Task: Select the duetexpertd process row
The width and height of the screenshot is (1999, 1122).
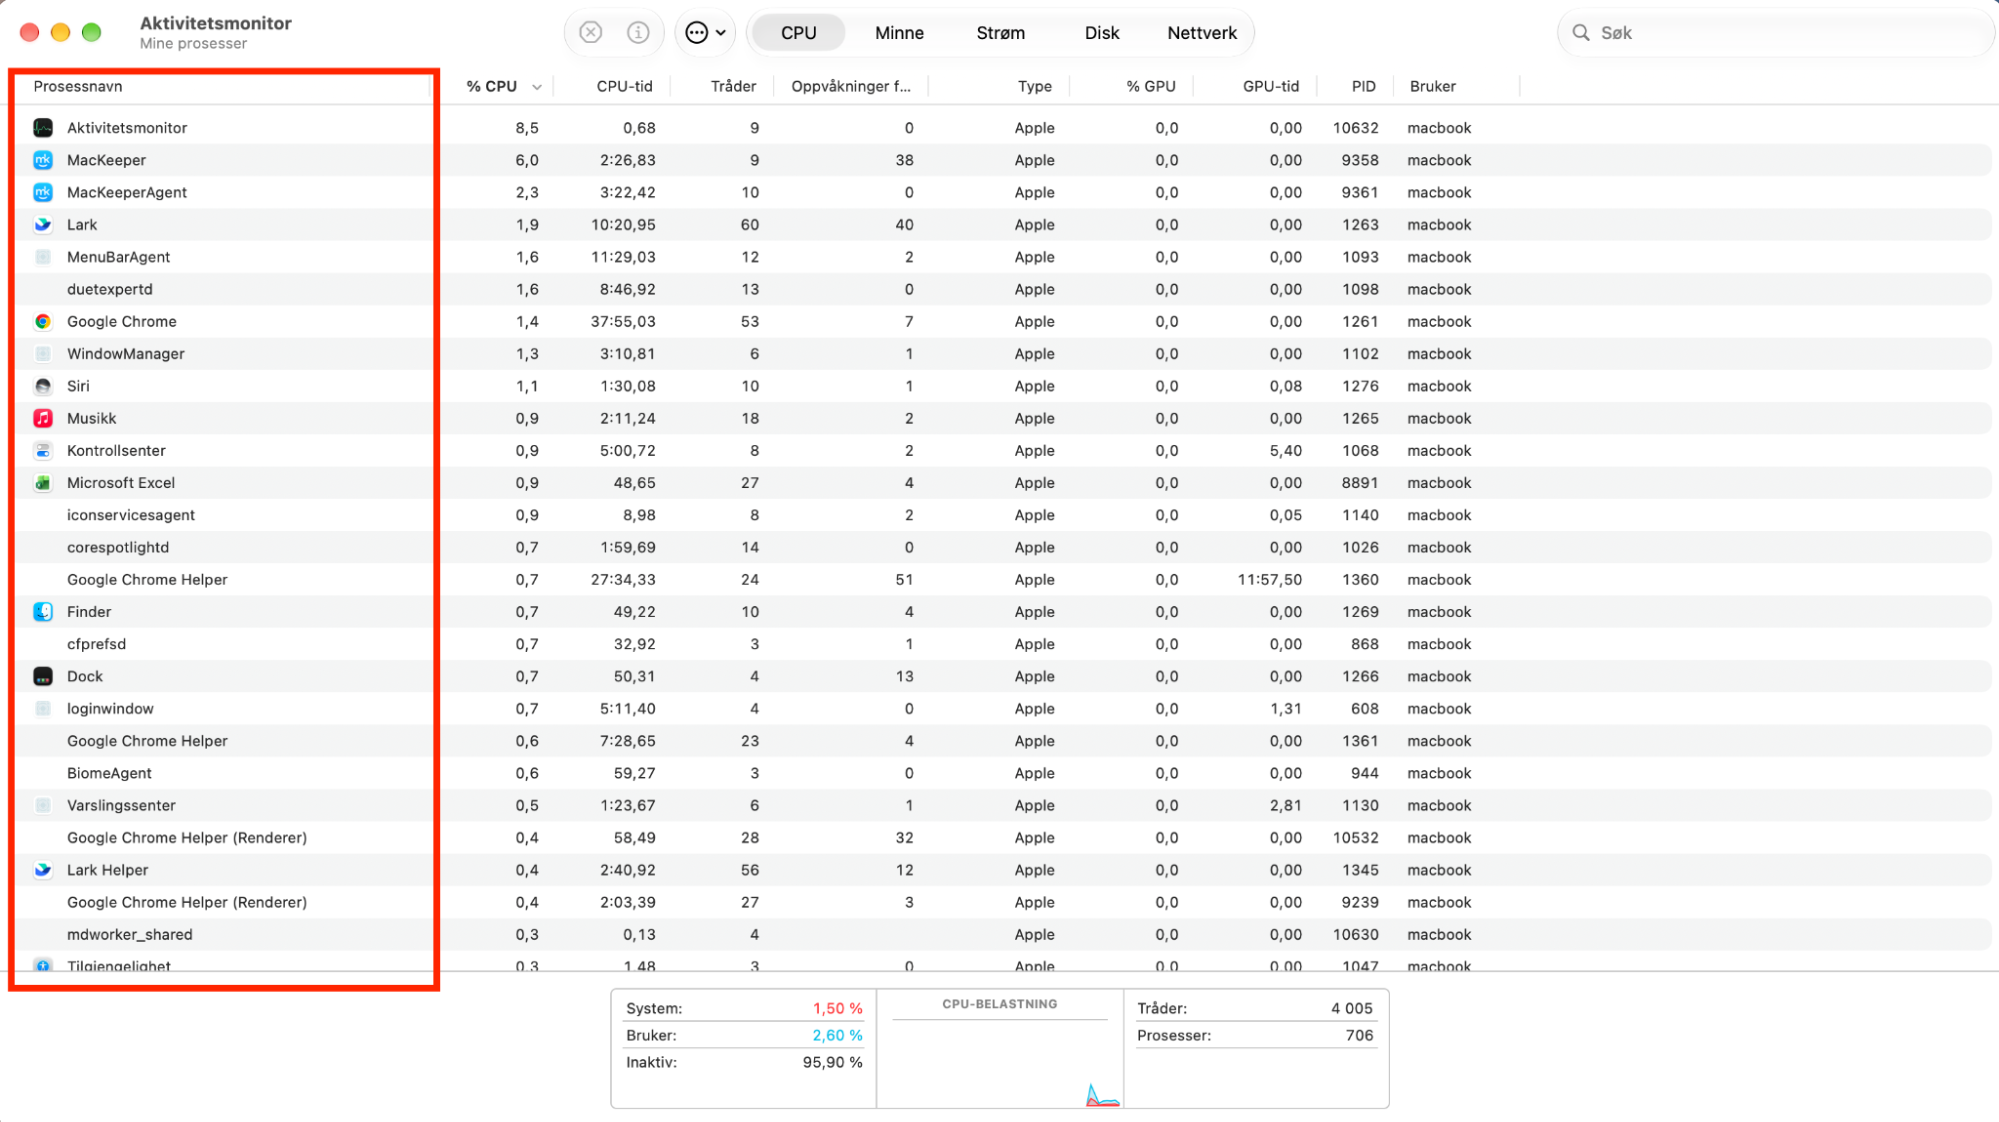Action: coord(1003,289)
